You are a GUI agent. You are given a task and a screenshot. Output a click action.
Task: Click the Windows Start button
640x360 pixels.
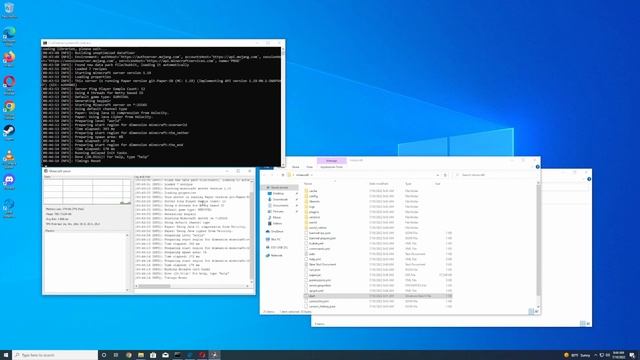click(x=6, y=355)
